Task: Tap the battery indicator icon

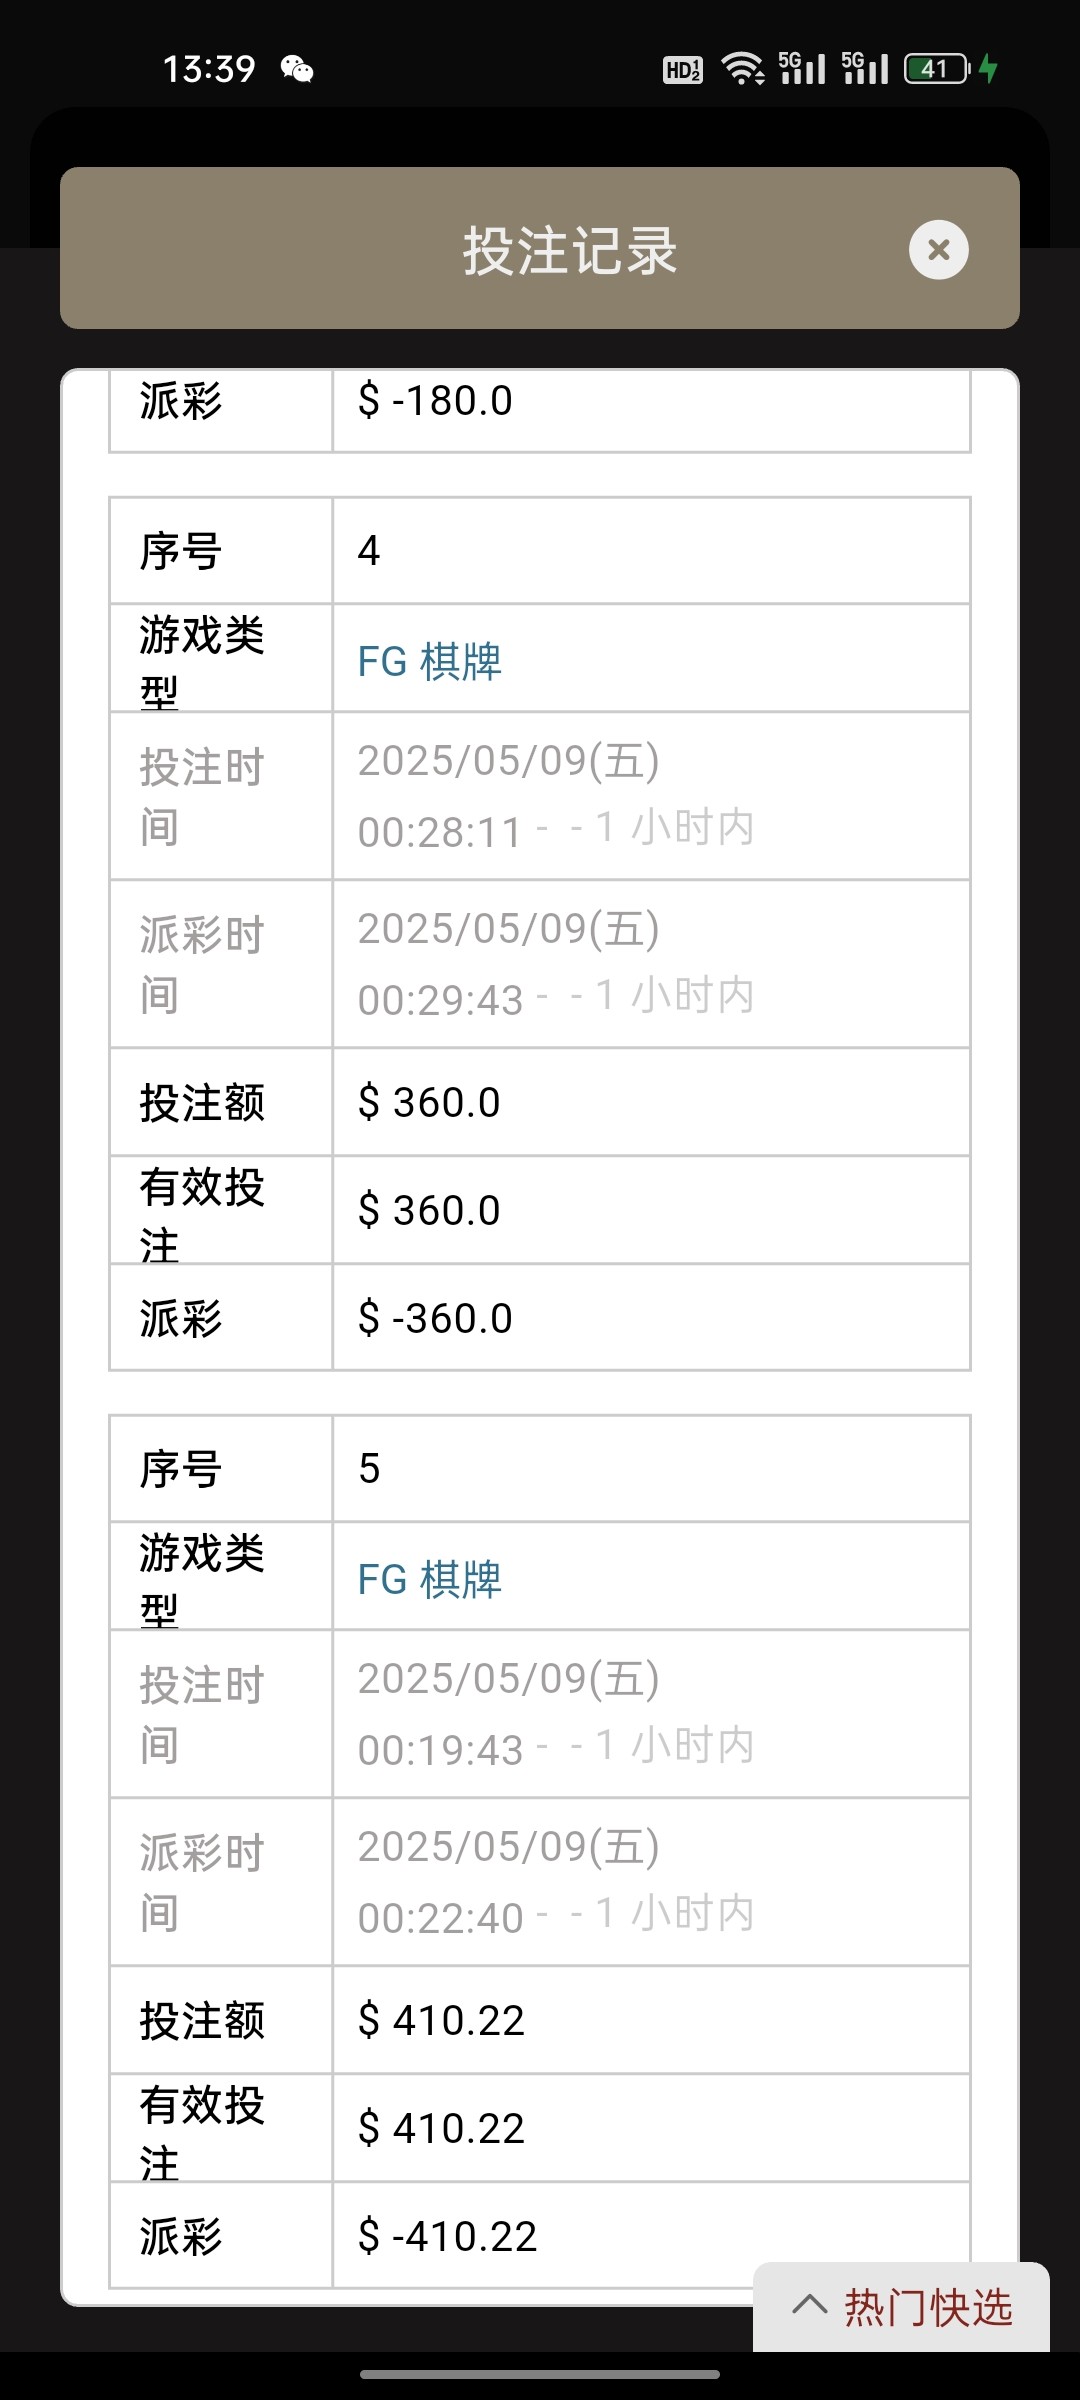Action: pos(936,68)
